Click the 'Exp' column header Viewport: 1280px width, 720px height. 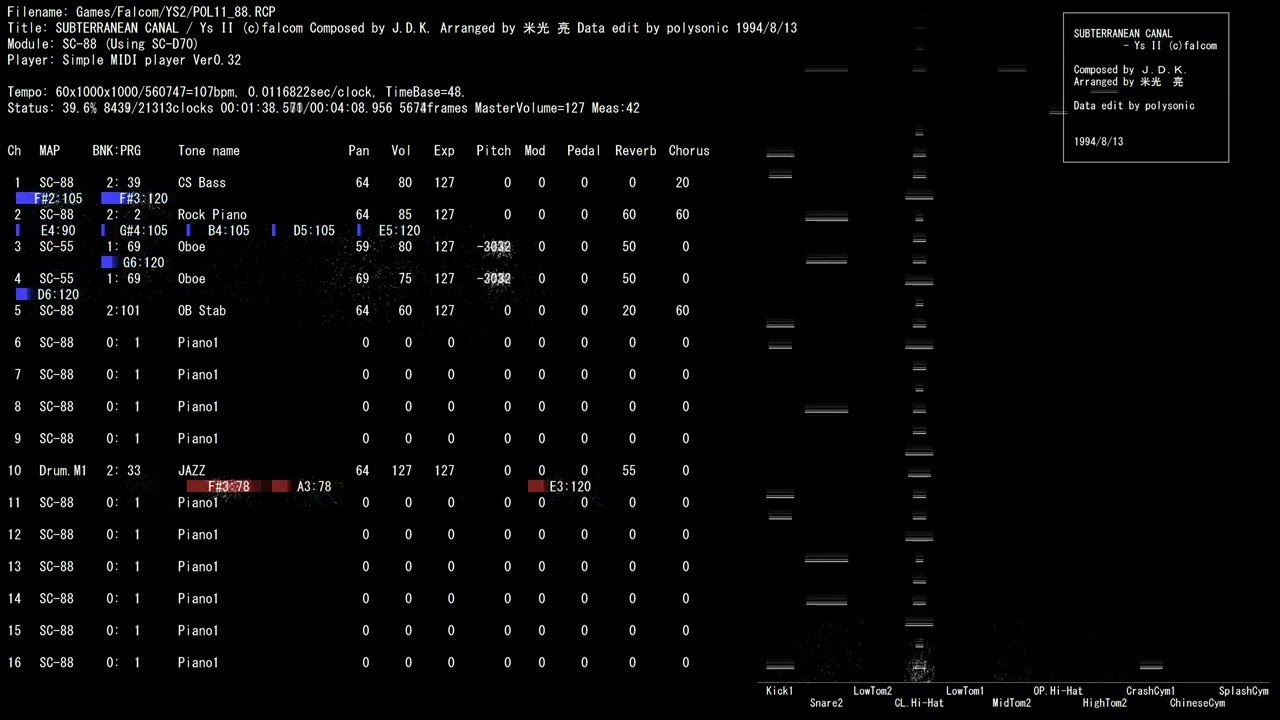tap(444, 150)
